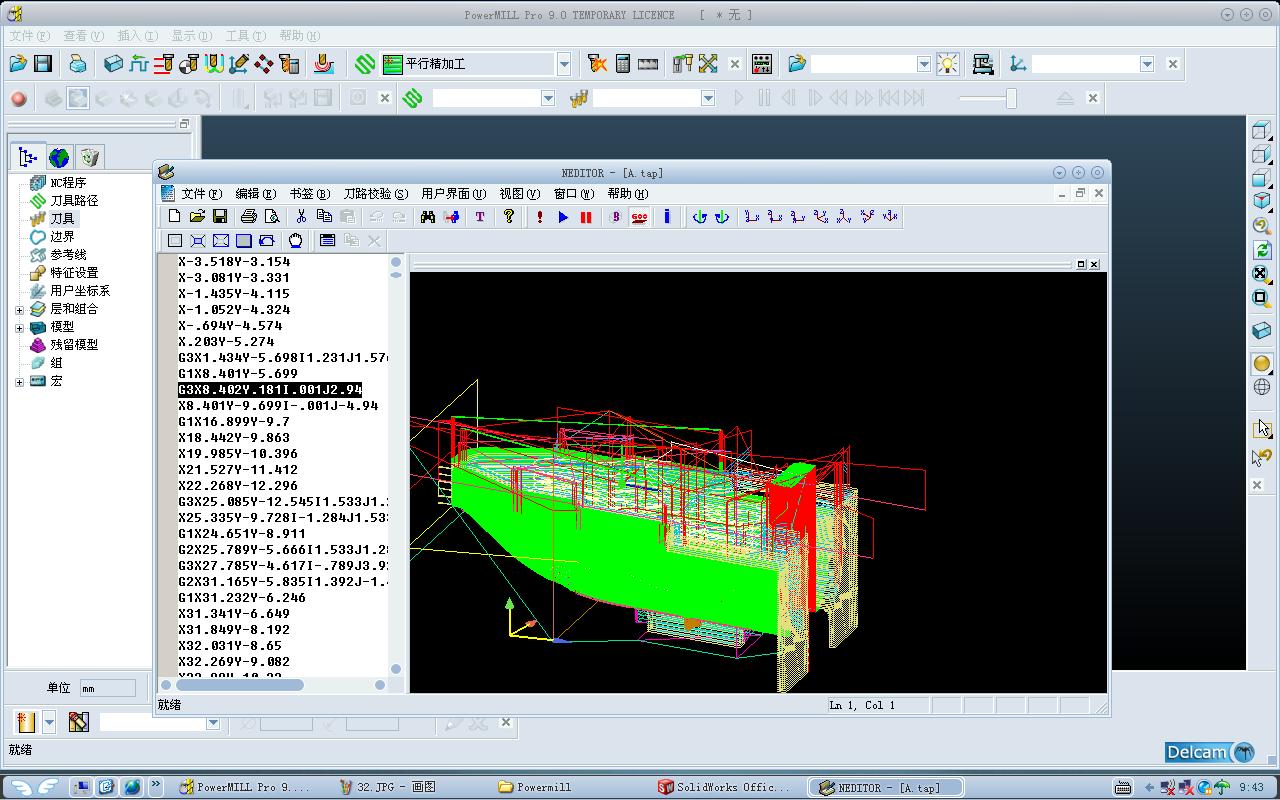The height and width of the screenshot is (800, 1280).
Task: Open the toolpath dropdown in second toolbar
Action: point(548,98)
